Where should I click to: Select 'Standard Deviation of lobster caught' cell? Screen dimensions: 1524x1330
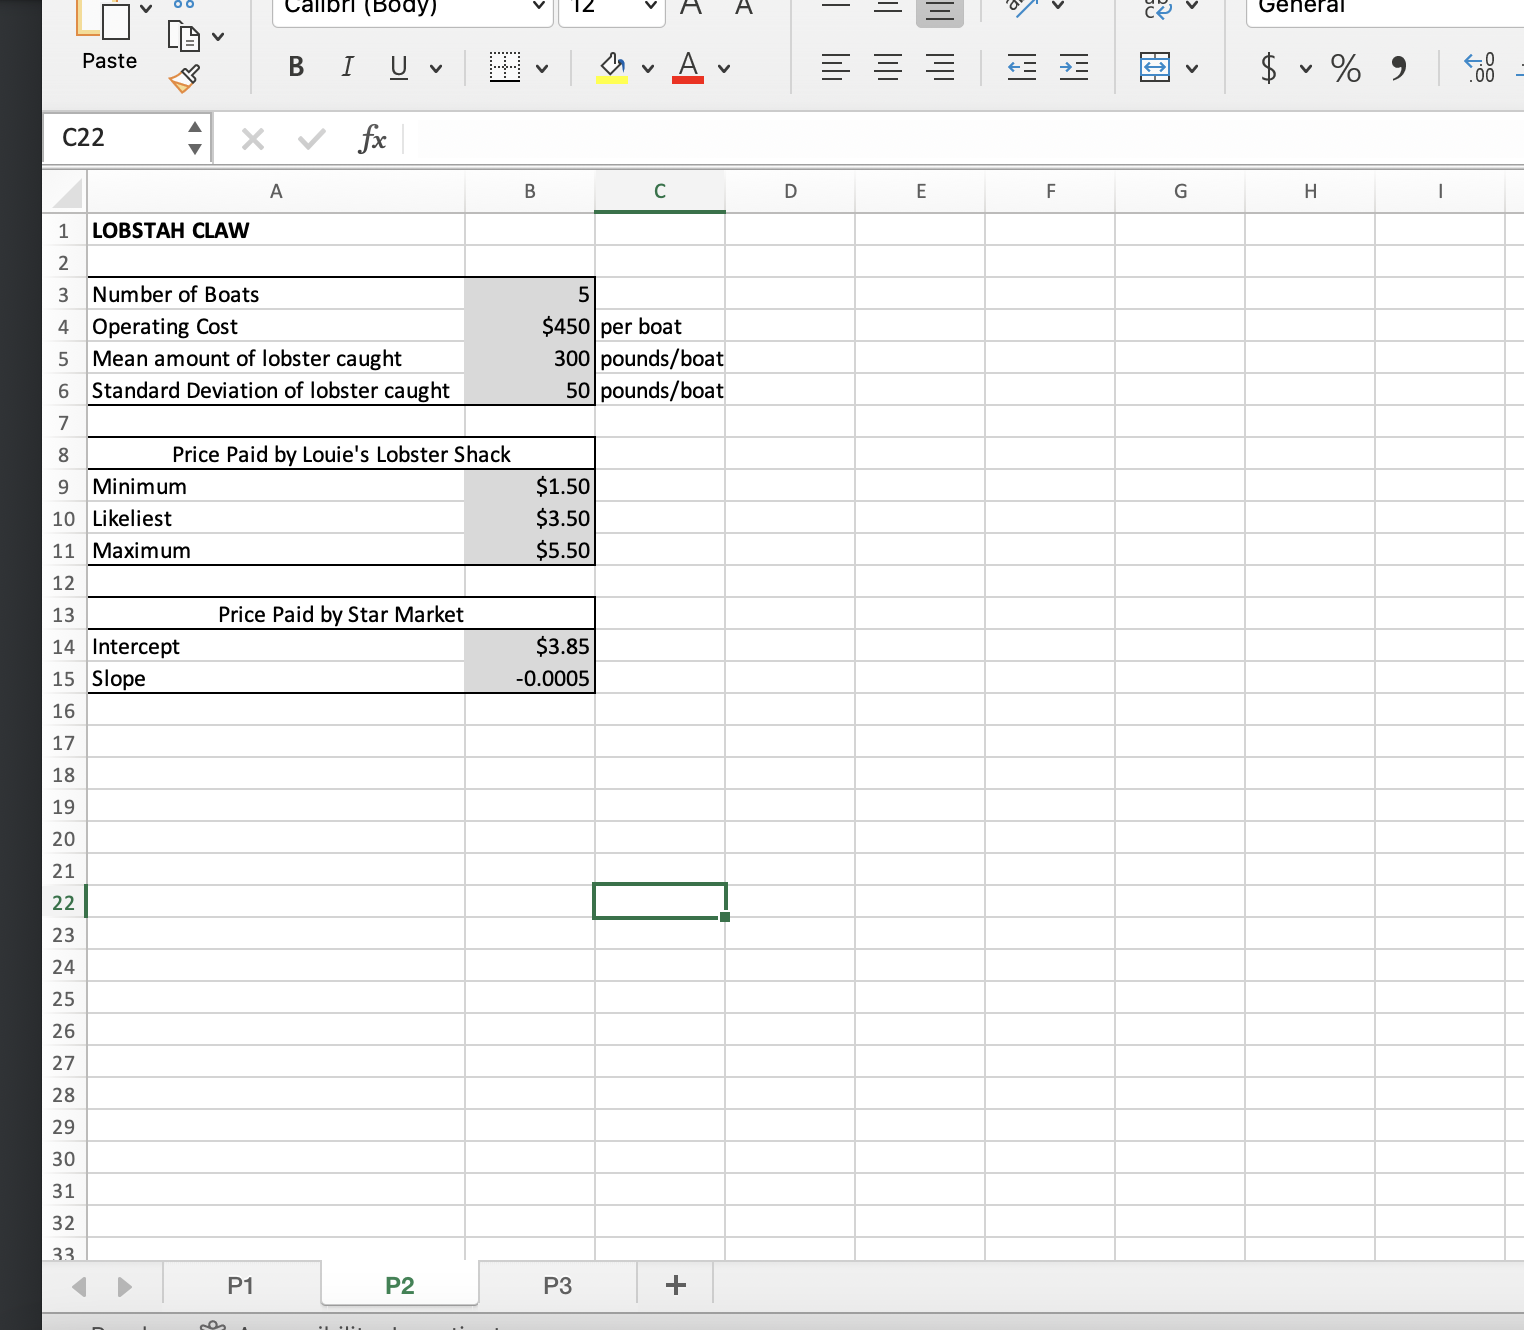(276, 390)
